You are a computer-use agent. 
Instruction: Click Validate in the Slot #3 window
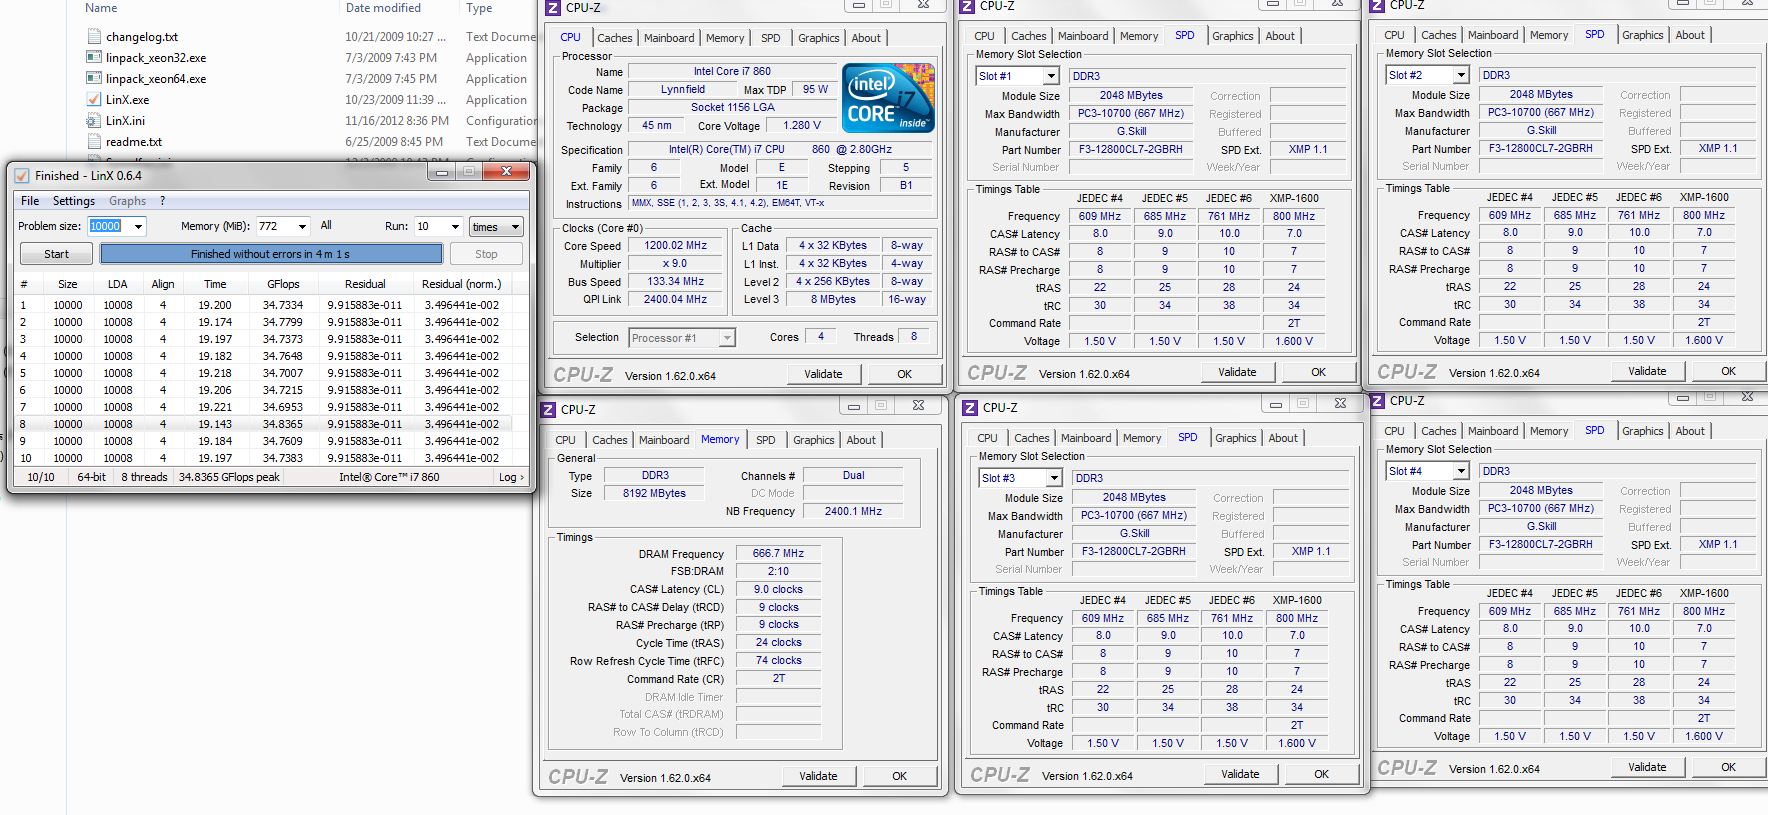click(1239, 774)
